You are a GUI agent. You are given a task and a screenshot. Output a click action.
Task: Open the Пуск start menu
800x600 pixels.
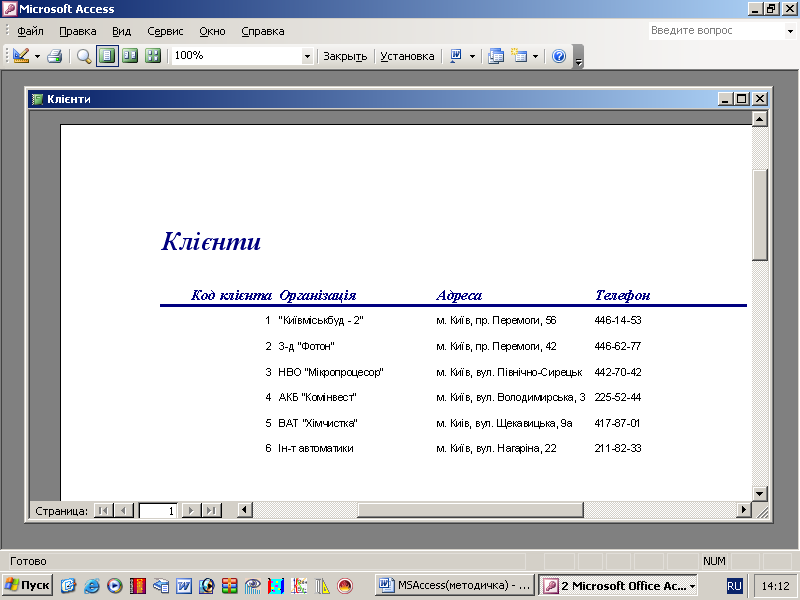27,585
